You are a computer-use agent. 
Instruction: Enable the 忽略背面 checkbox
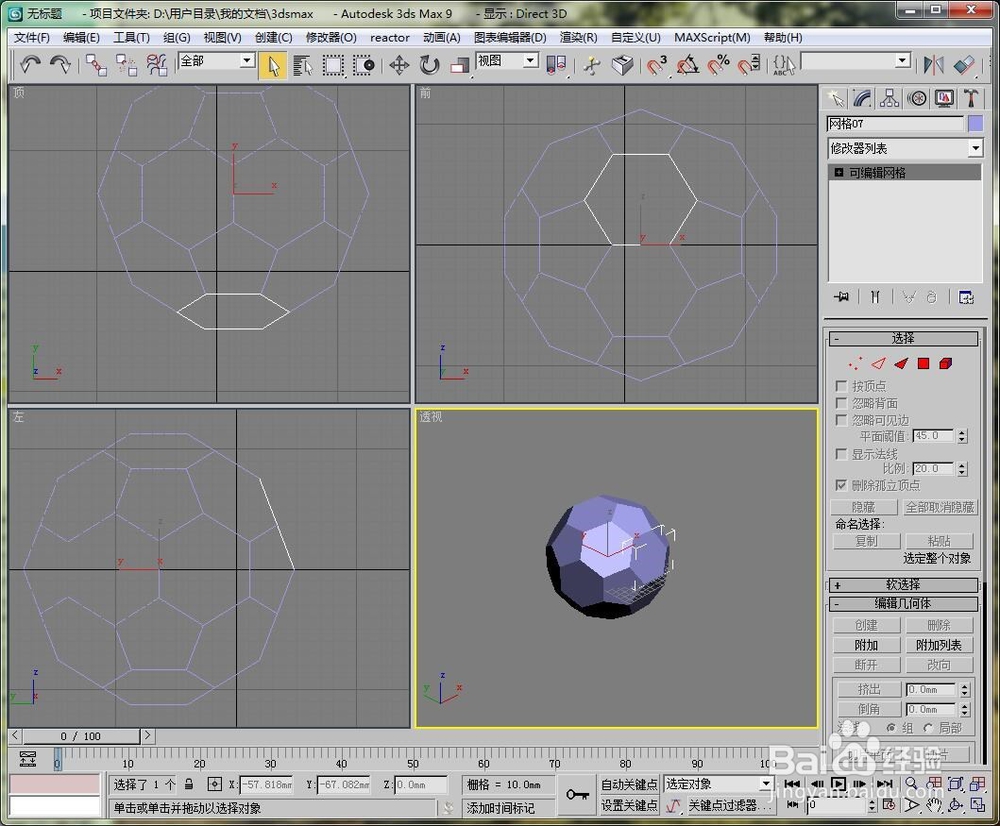[x=841, y=403]
